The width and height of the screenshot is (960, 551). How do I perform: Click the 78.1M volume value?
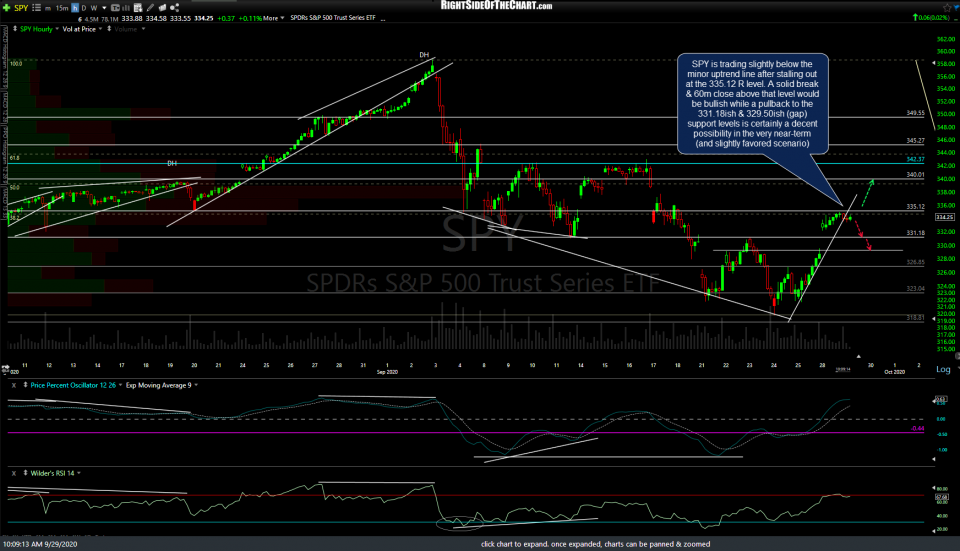click(110, 19)
